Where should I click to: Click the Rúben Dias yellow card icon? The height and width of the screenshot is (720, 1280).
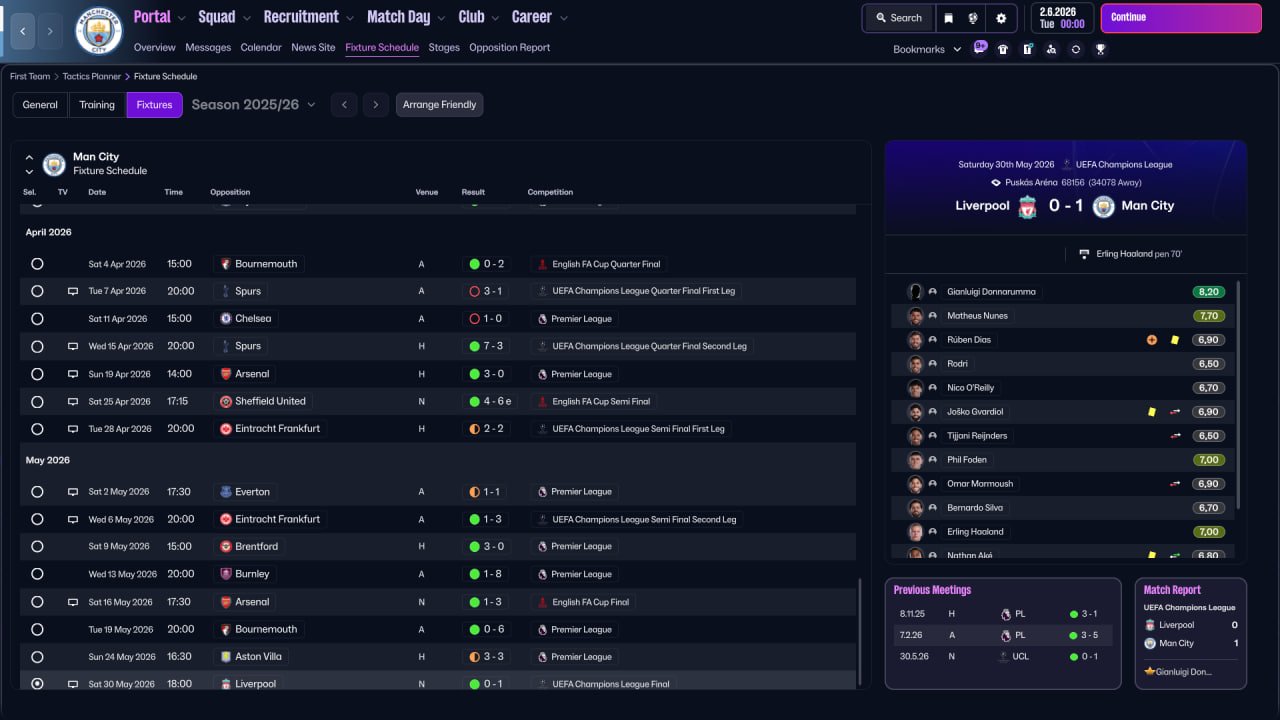click(x=1175, y=340)
